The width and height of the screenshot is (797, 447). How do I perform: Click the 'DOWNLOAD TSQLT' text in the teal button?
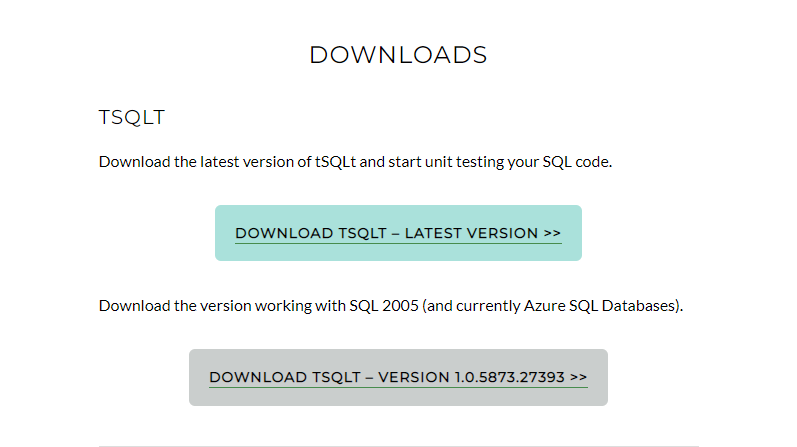(311, 233)
